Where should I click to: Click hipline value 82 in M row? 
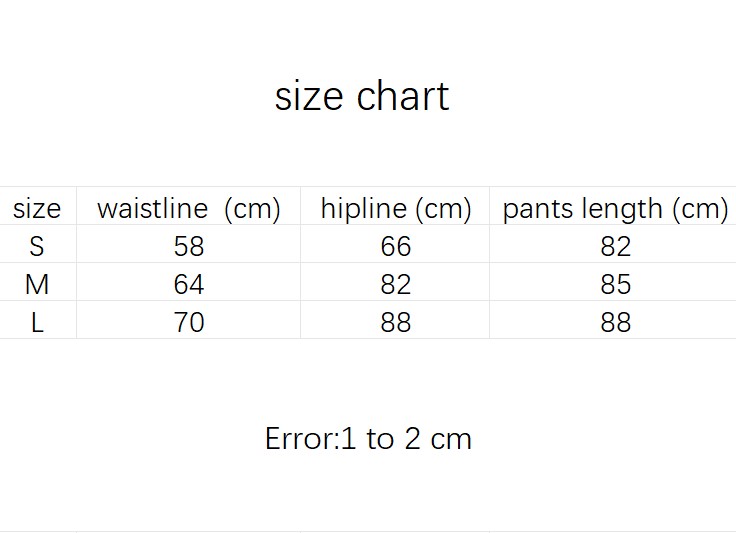pos(396,284)
